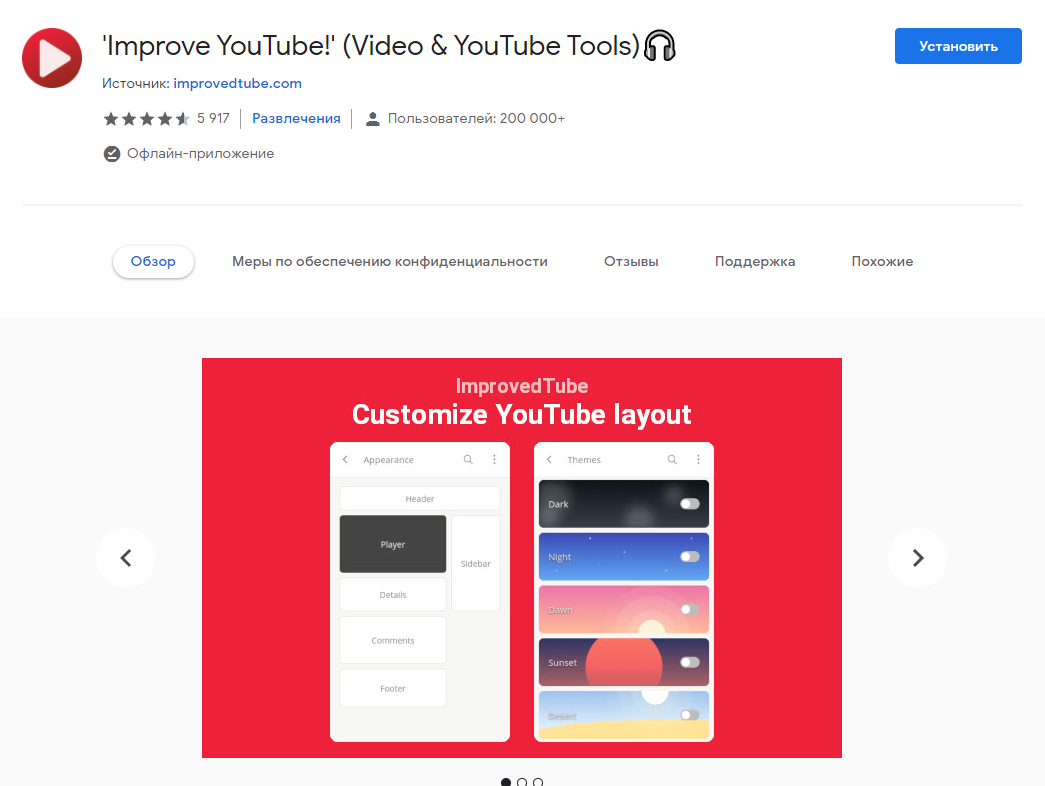This screenshot has width=1045, height=786.
Task: Select the second carousel dot indicator
Action: [522, 782]
